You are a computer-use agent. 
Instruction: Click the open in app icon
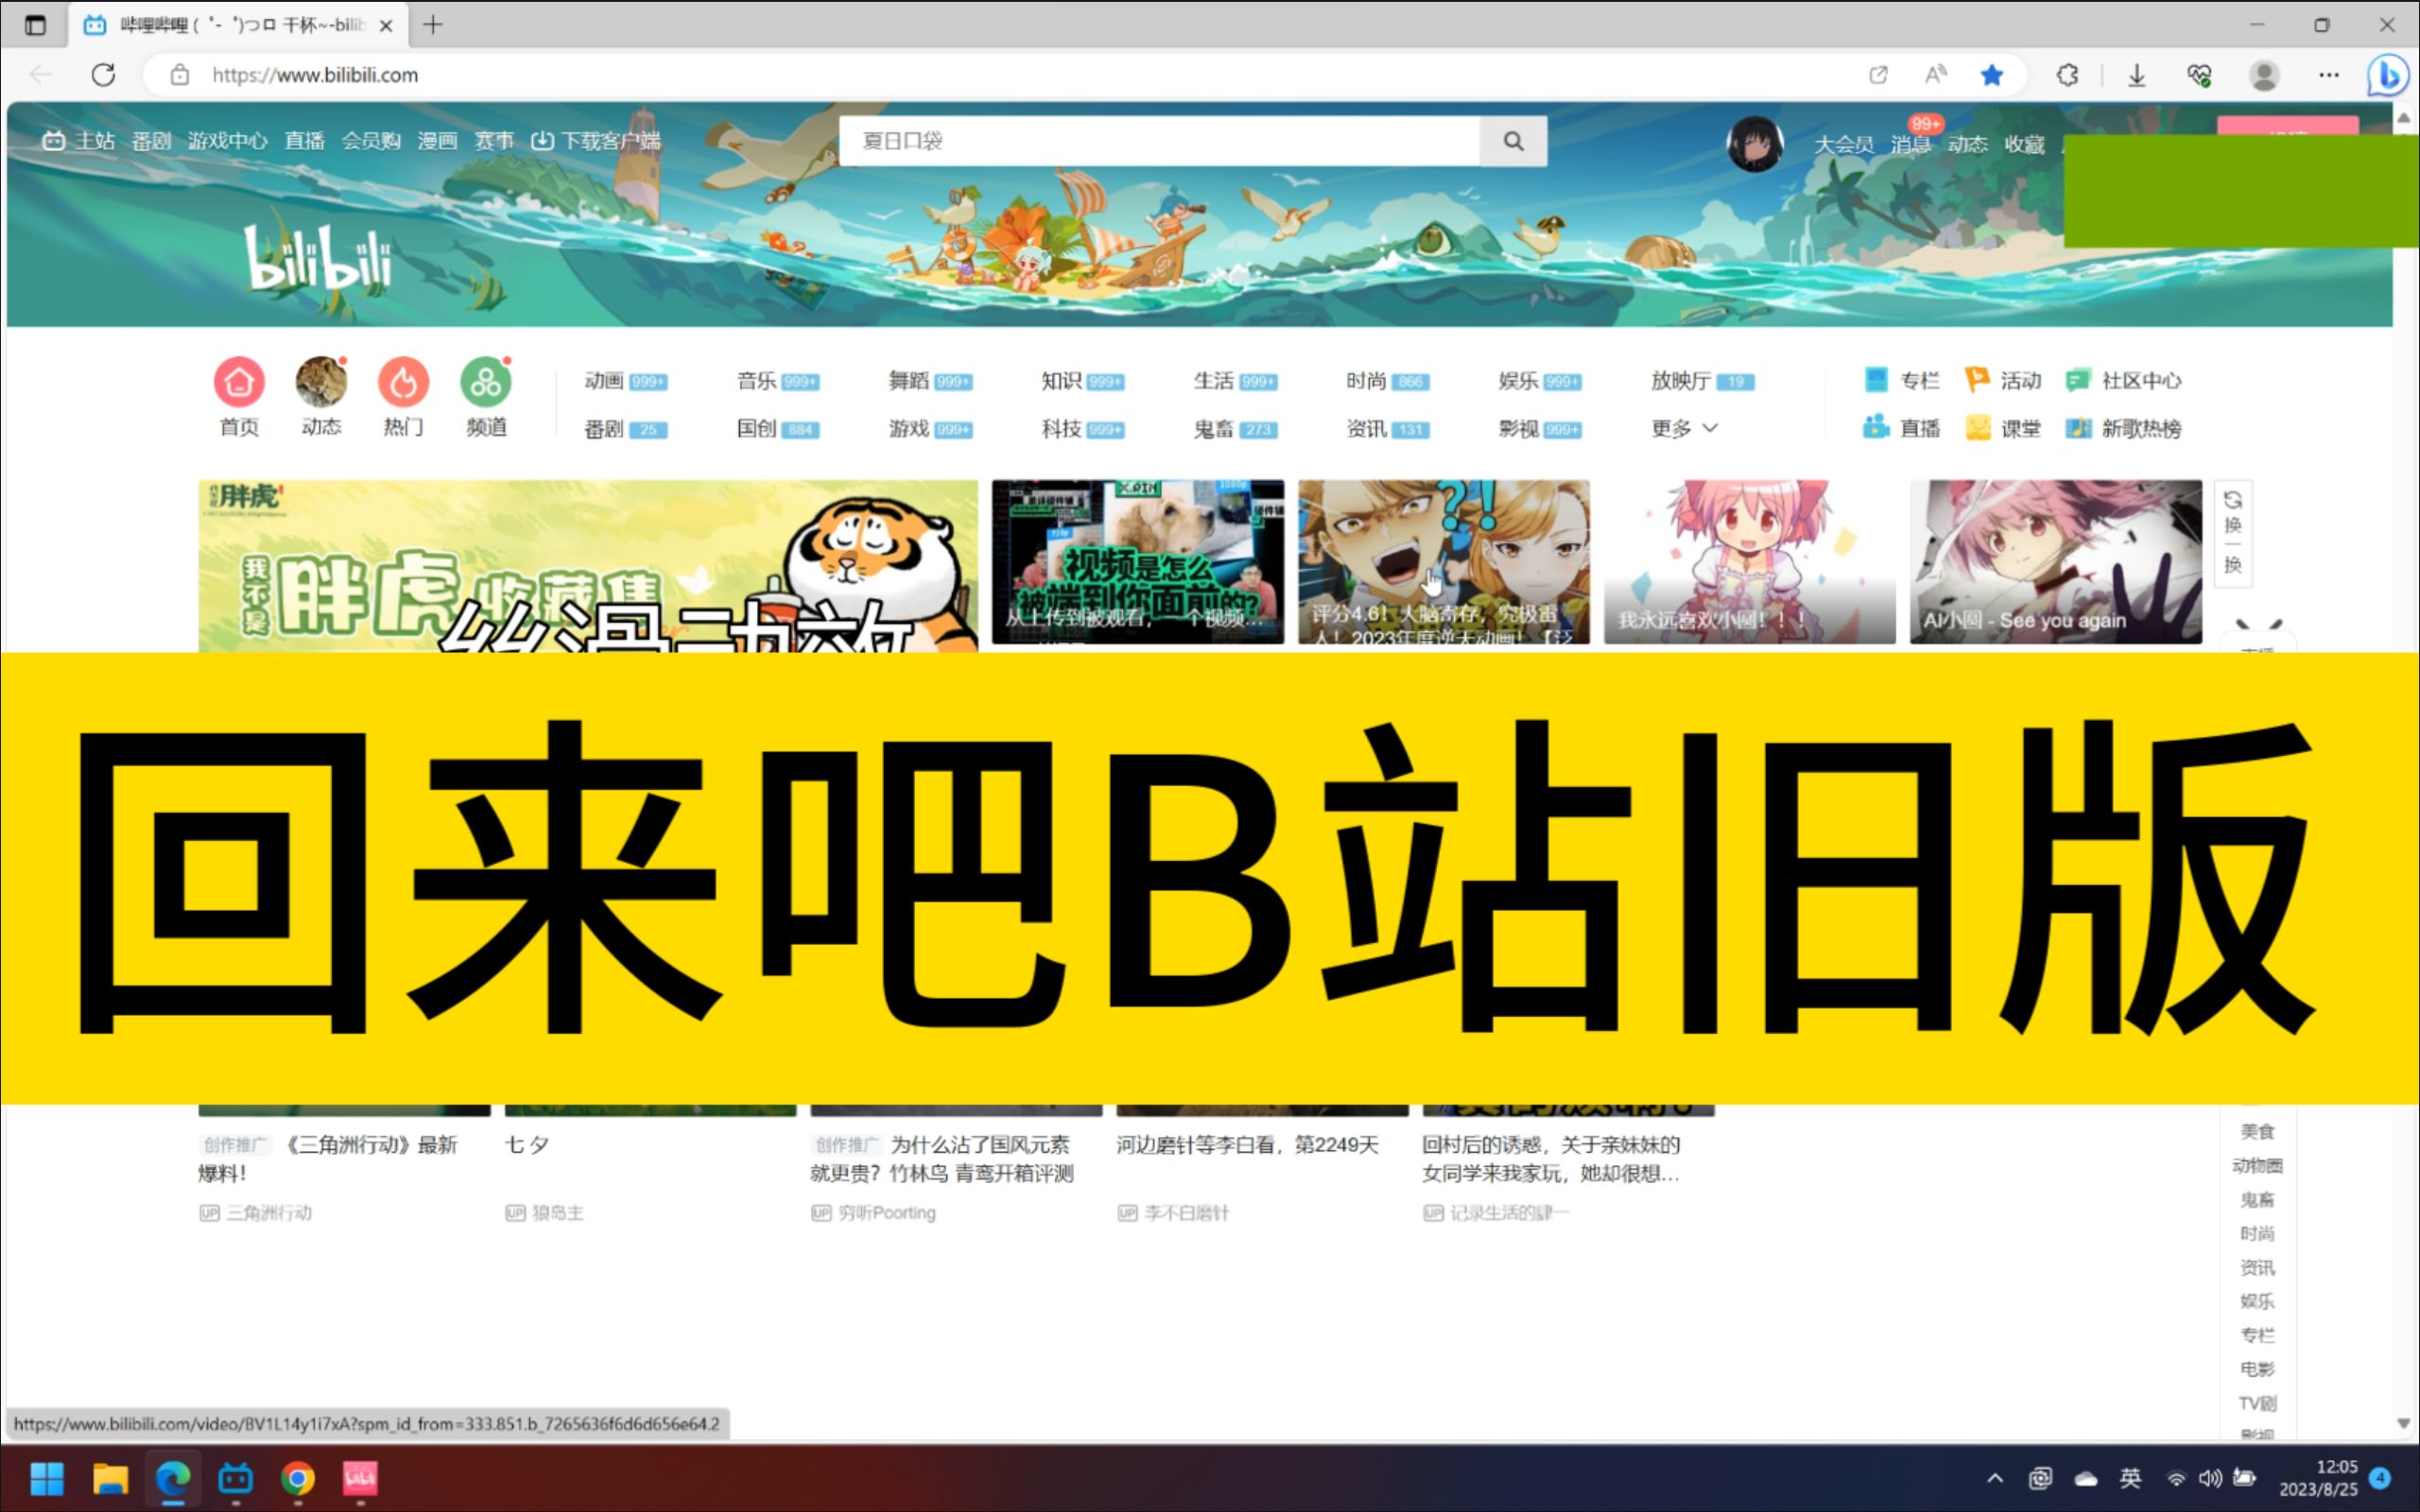[1878, 75]
